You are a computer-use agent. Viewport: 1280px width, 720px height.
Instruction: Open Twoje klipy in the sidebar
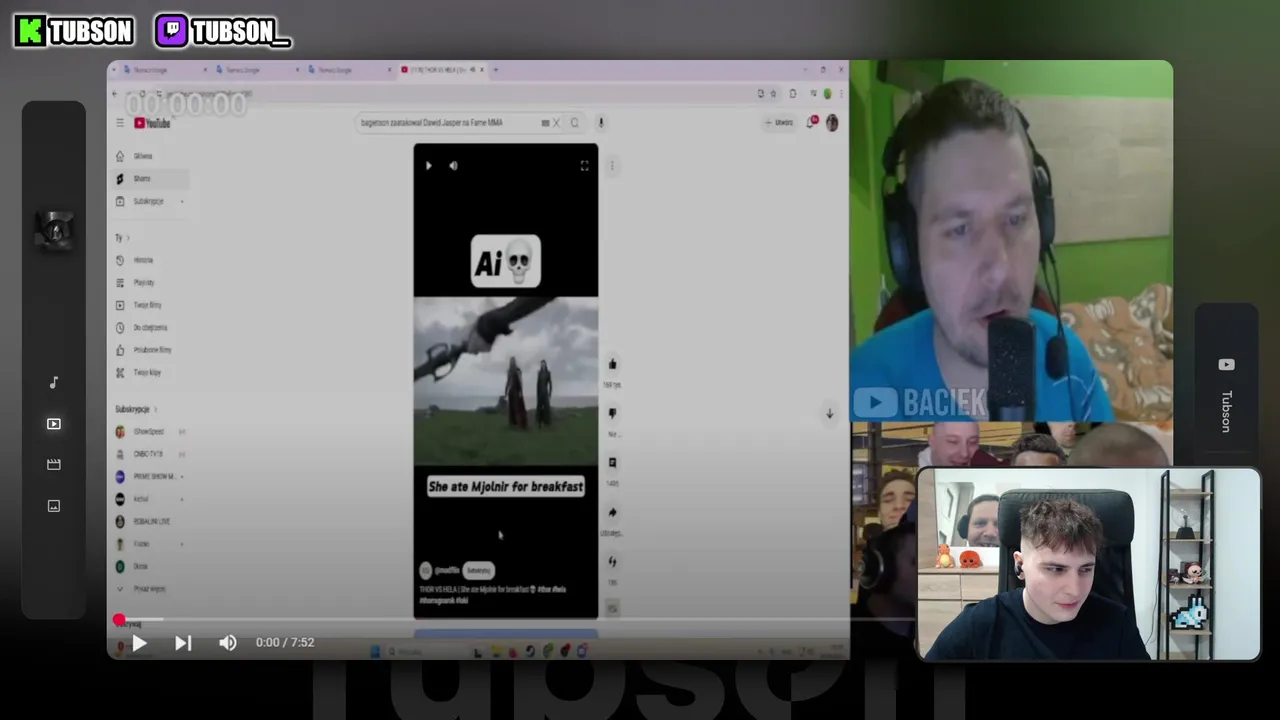150,373
